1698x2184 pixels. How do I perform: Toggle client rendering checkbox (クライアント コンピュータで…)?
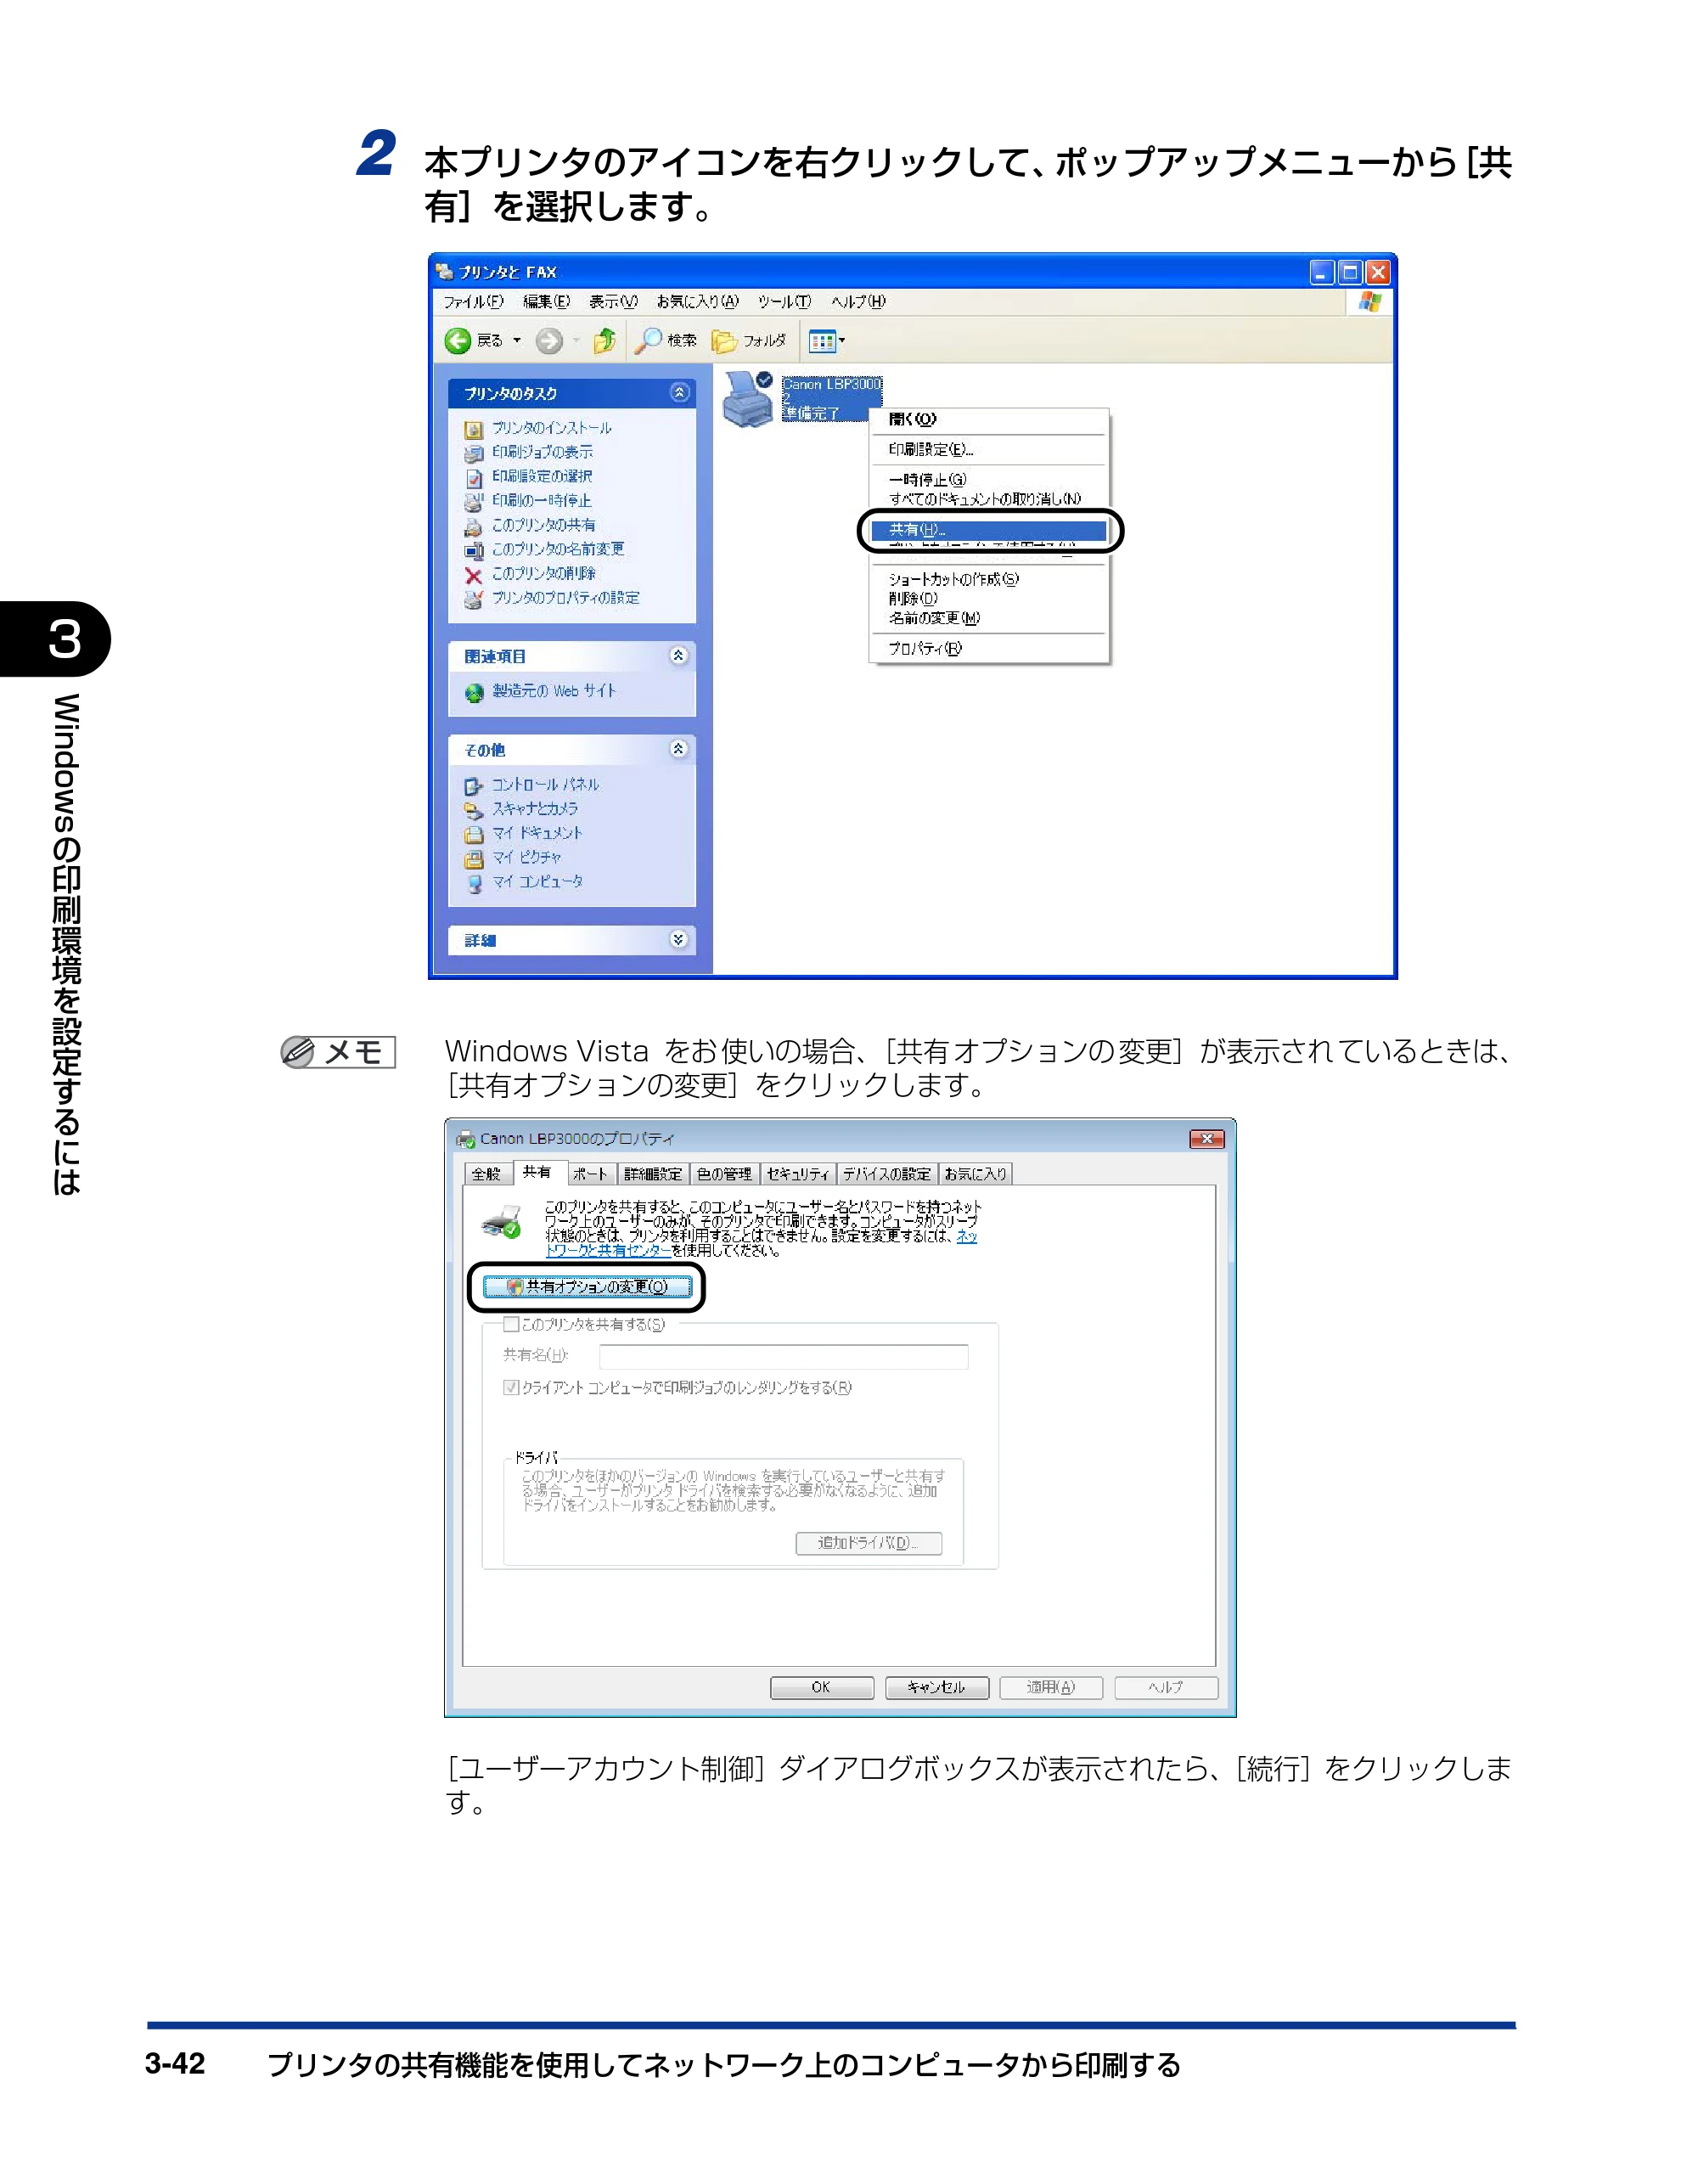click(511, 1387)
